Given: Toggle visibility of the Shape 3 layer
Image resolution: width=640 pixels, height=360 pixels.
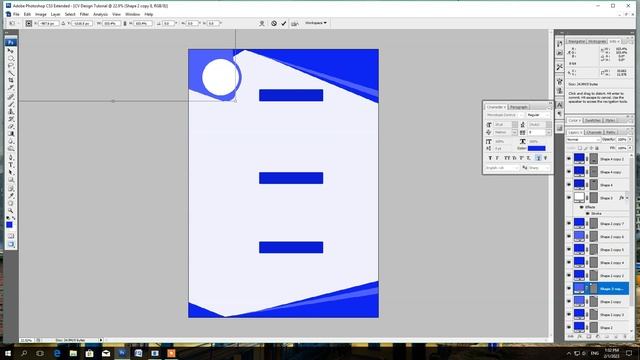Looking at the screenshot, I should (569, 198).
